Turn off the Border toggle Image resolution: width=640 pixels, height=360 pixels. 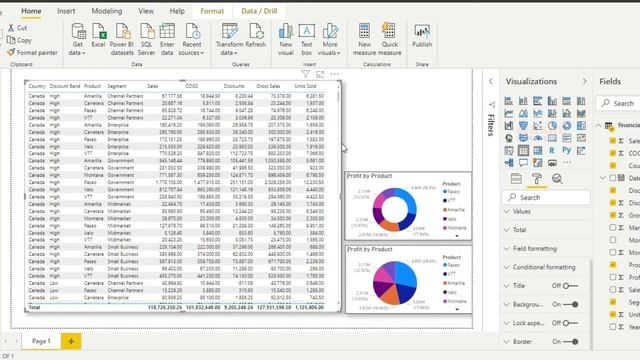(571, 342)
